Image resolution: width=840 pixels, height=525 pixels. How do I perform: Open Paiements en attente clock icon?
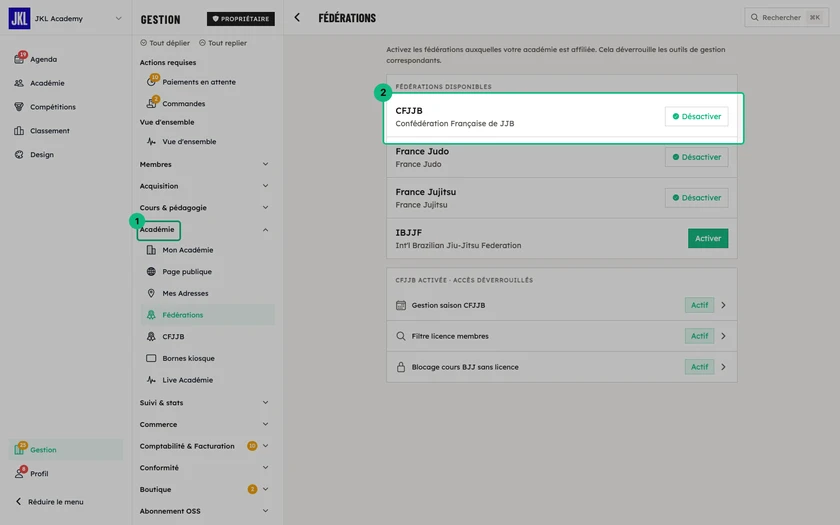tap(151, 82)
